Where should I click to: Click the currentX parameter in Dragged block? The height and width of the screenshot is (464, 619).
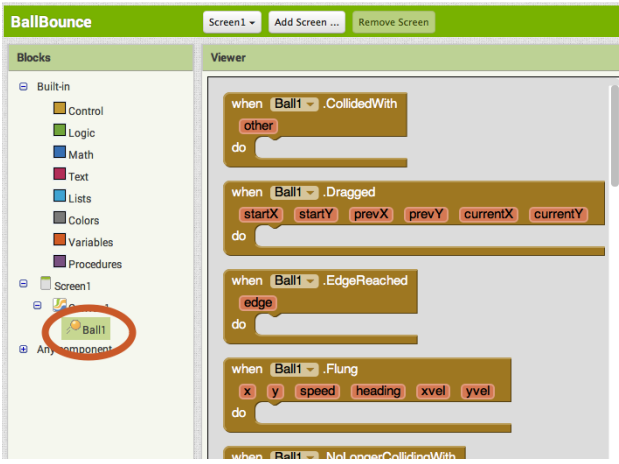490,214
